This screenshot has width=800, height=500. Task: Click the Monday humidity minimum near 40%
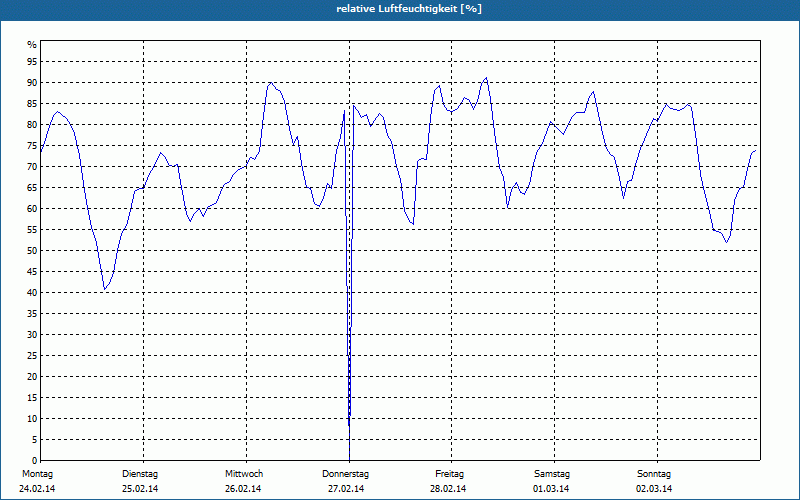[105, 289]
